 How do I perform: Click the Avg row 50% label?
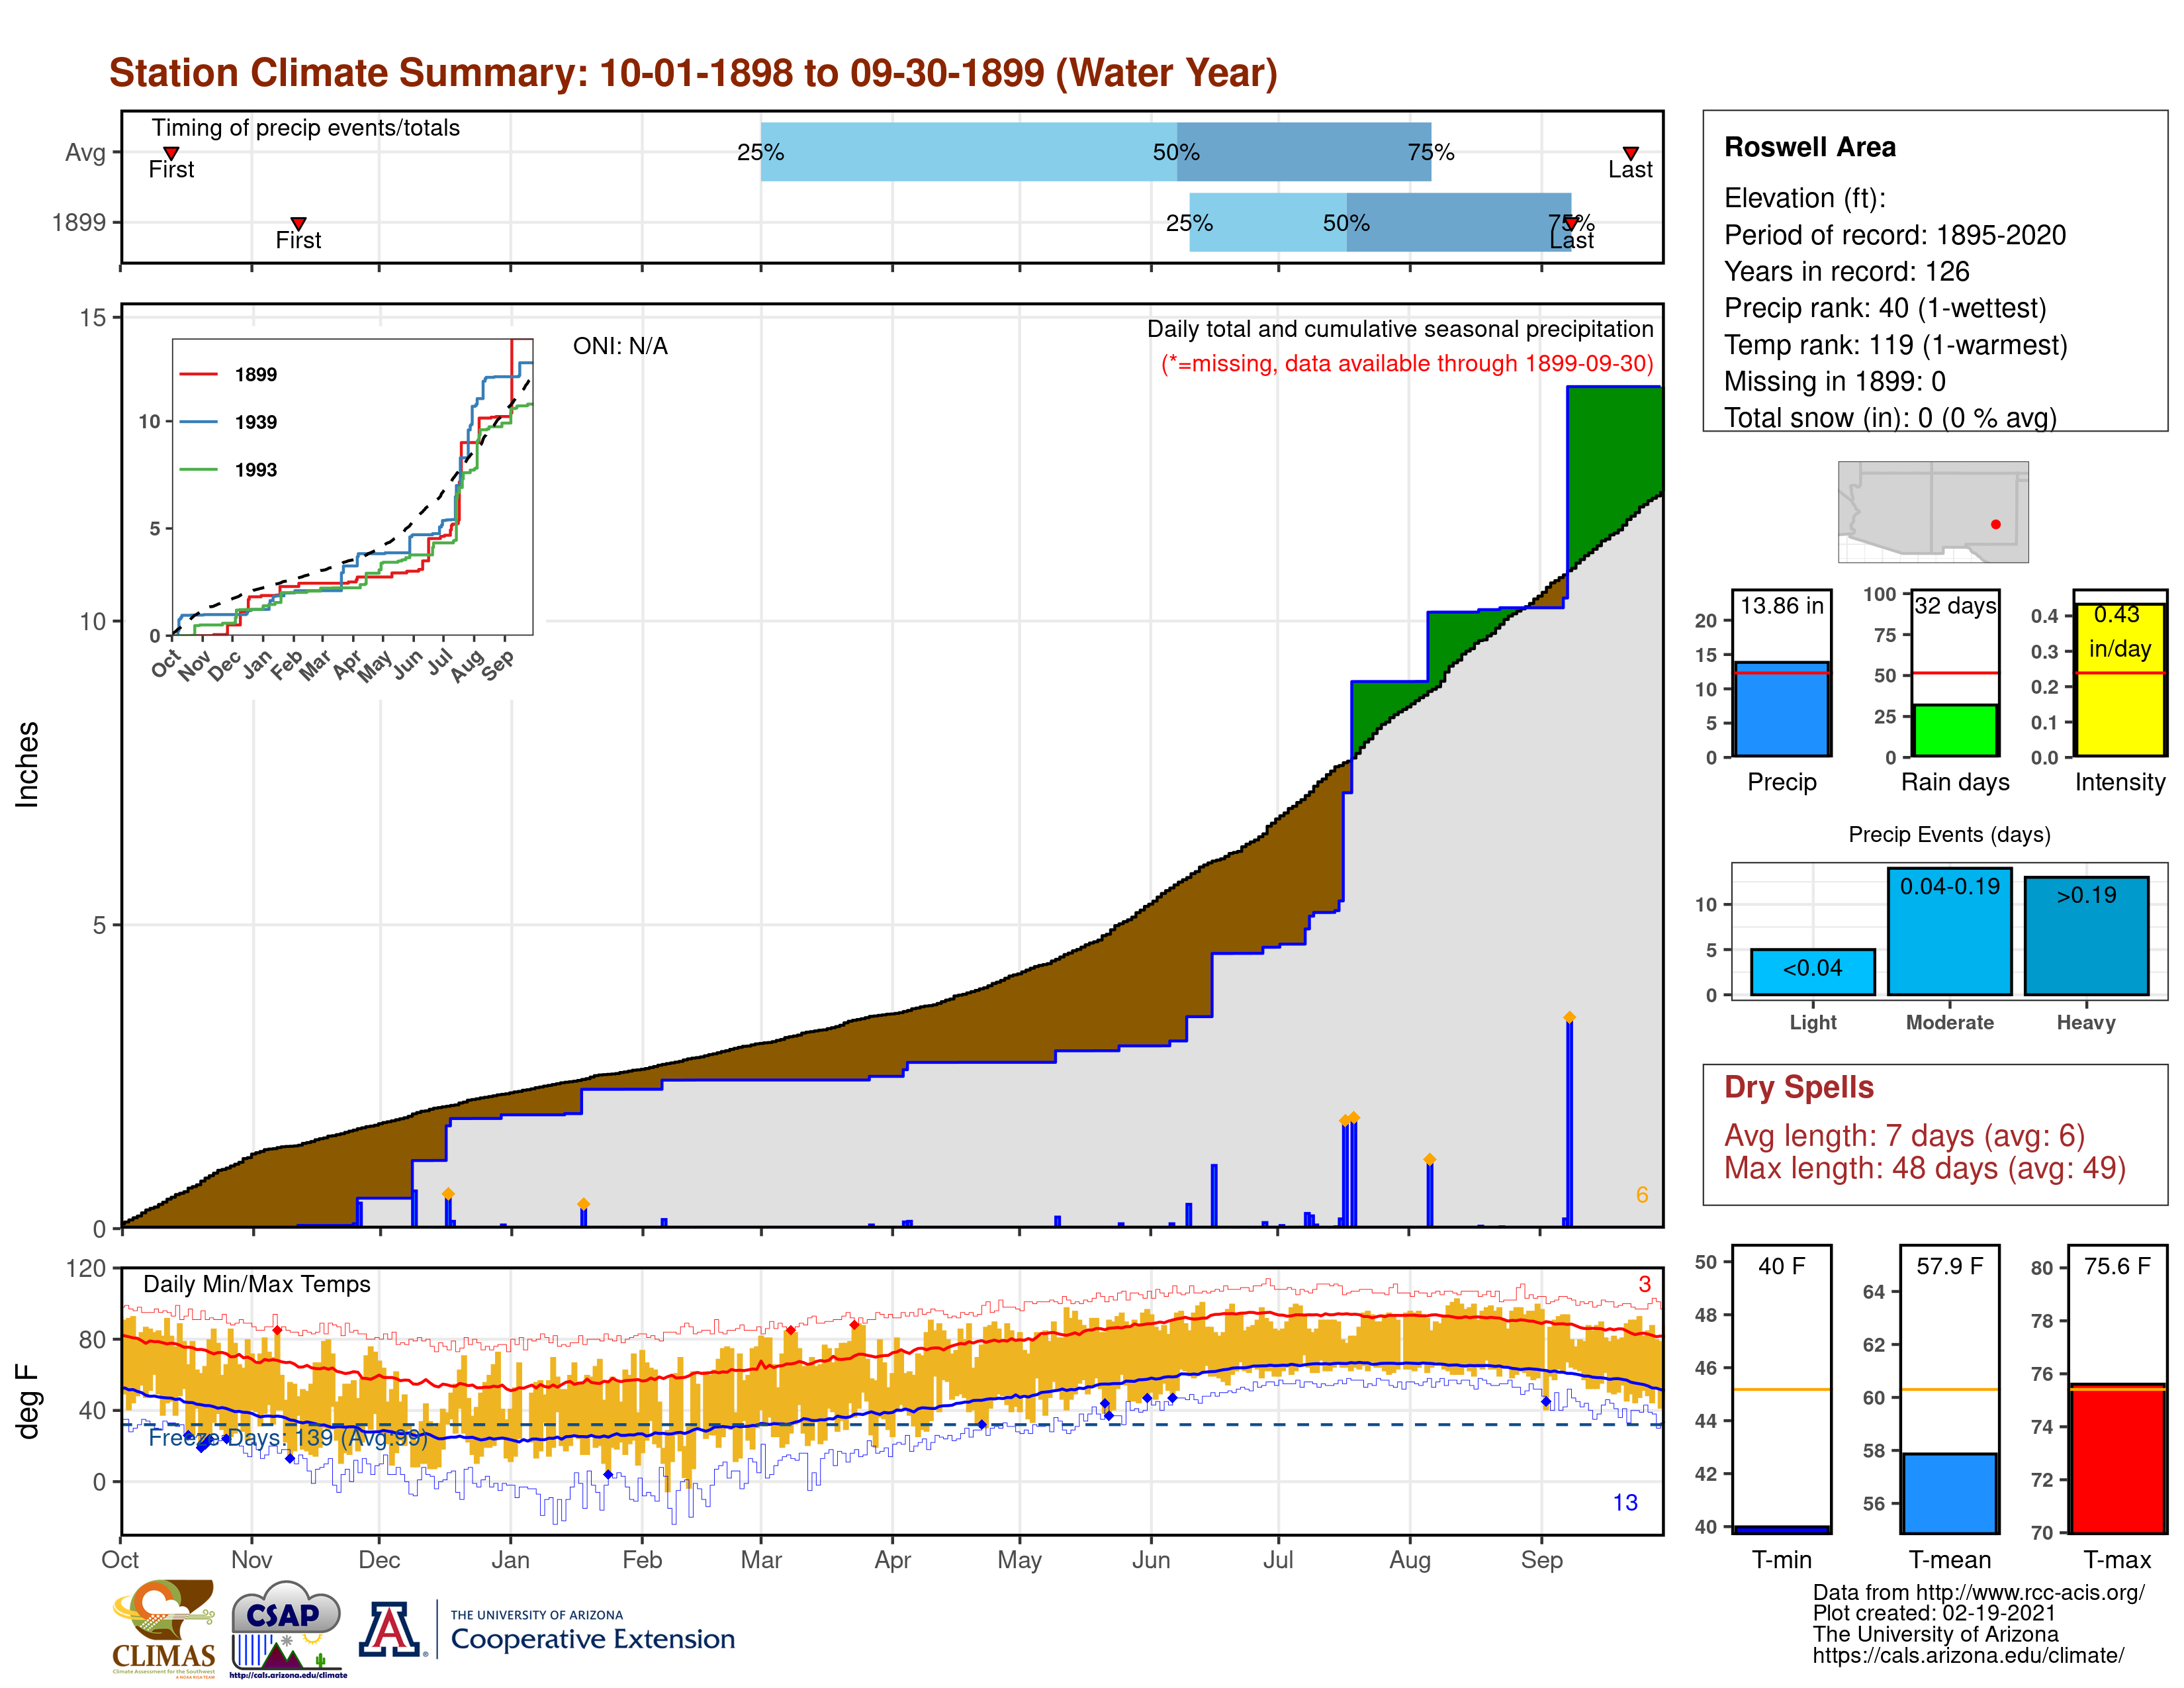tap(1176, 153)
